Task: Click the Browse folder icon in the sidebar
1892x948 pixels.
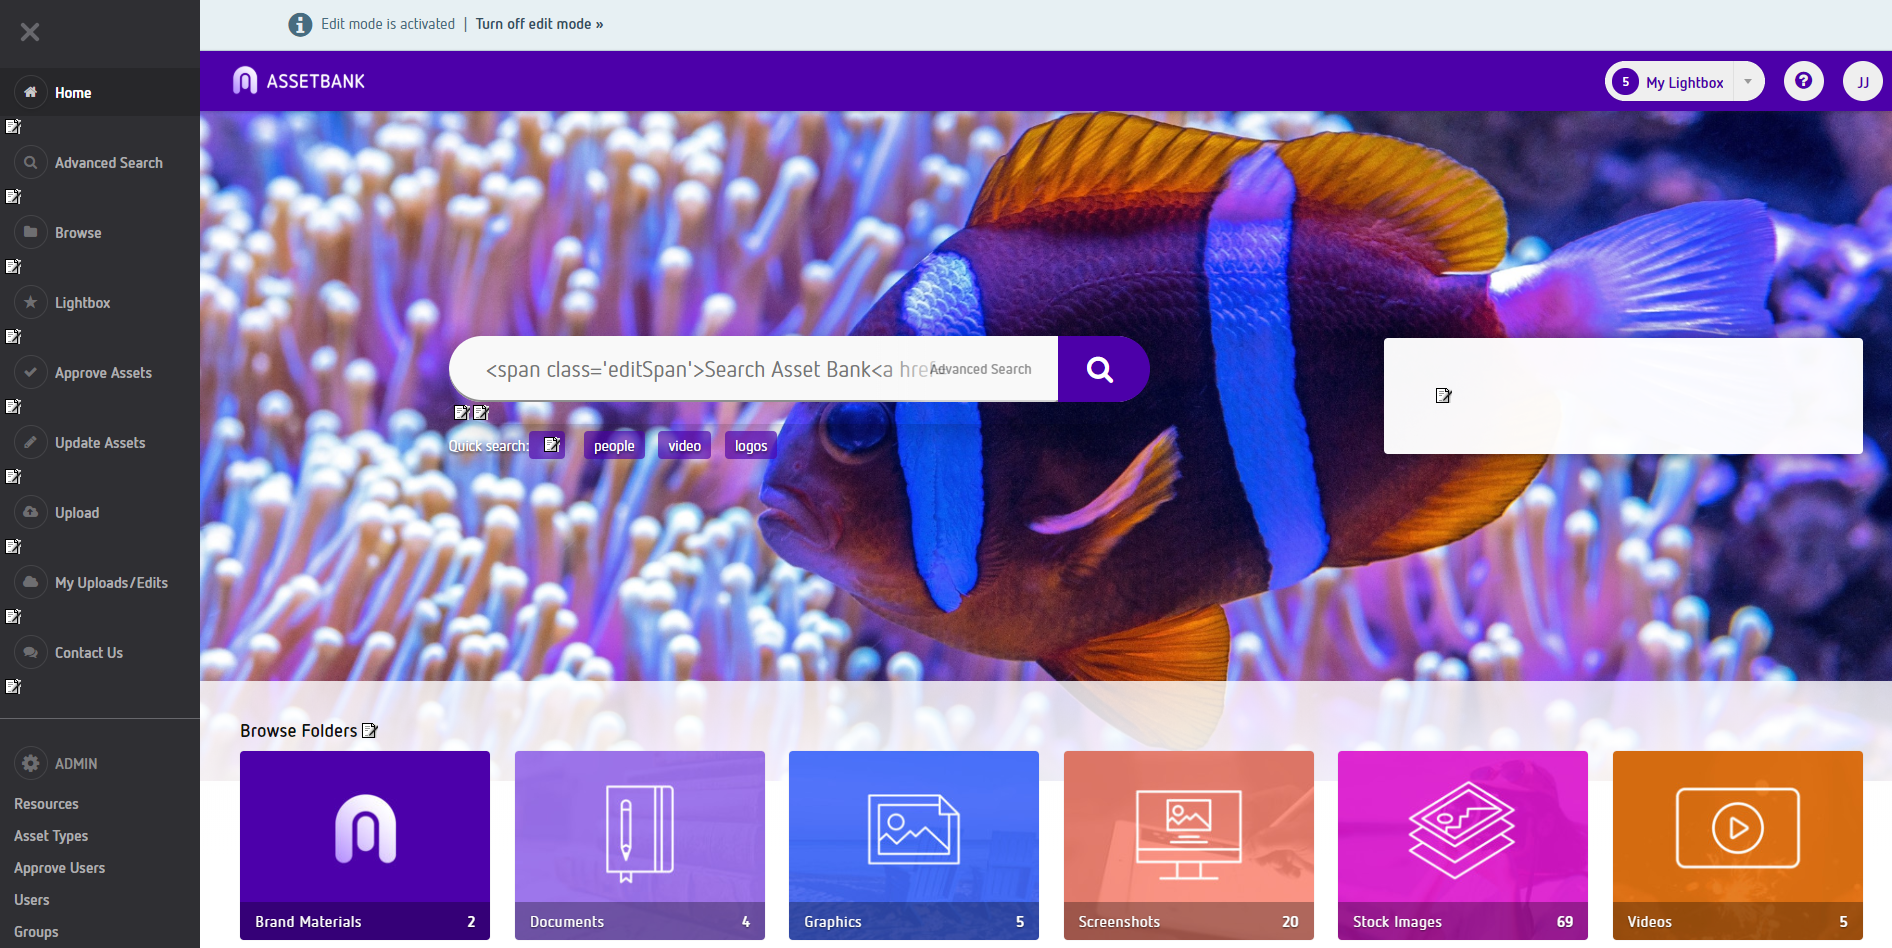Action: pyautogui.click(x=31, y=232)
